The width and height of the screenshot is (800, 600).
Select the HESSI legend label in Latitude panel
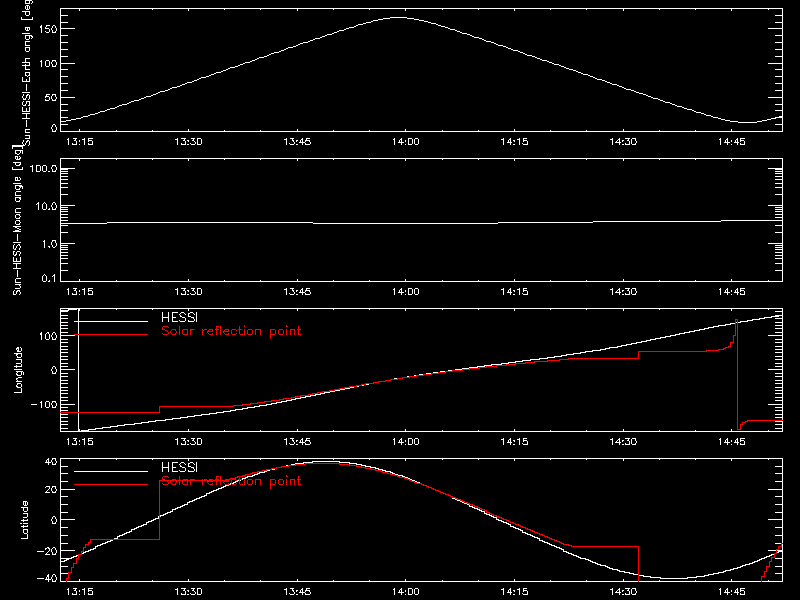179,467
